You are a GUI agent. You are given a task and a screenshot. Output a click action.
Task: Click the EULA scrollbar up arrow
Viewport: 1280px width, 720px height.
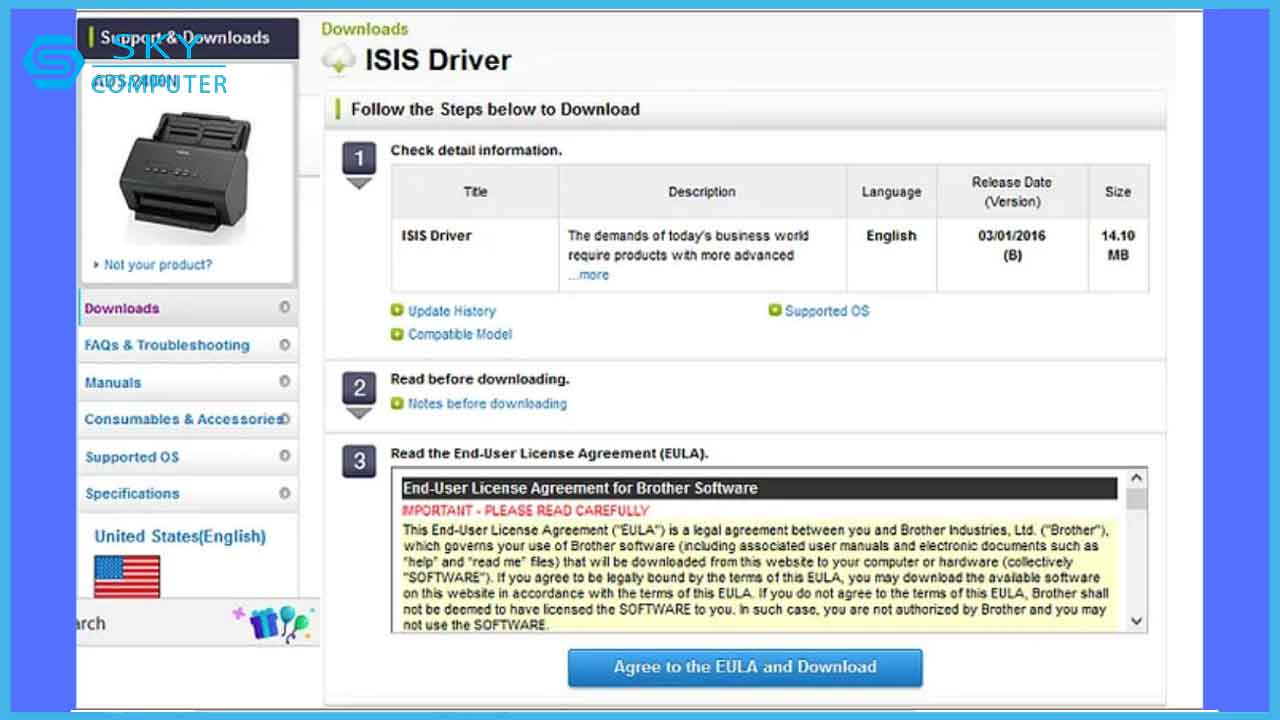click(x=1136, y=478)
